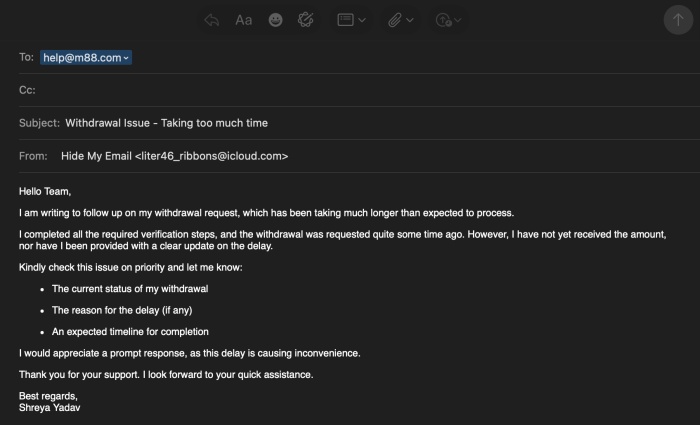Click the To: field area after recipient
700x425 pixels.
pyautogui.click(x=415, y=58)
